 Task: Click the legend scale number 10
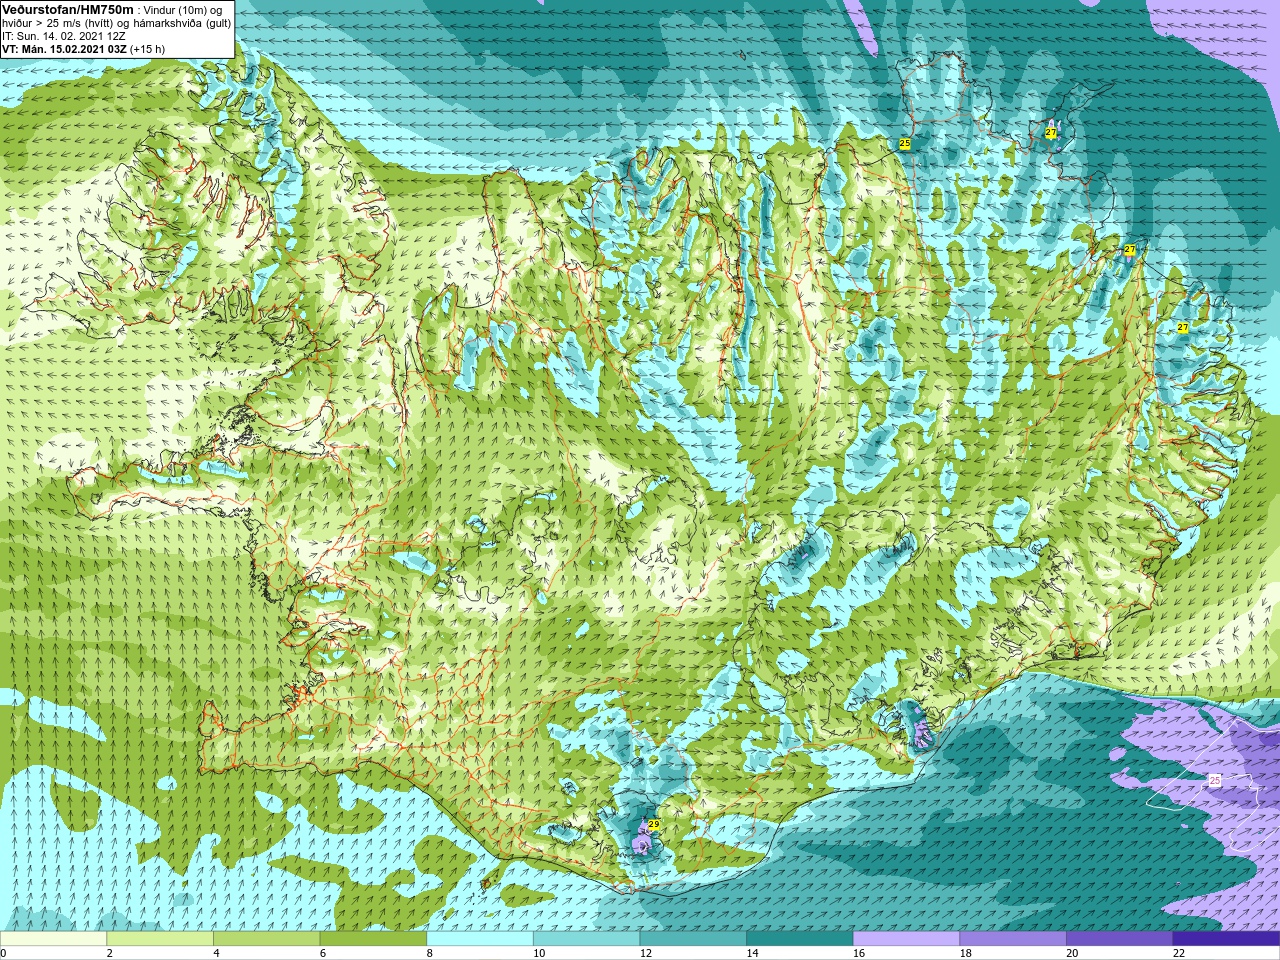click(x=539, y=953)
